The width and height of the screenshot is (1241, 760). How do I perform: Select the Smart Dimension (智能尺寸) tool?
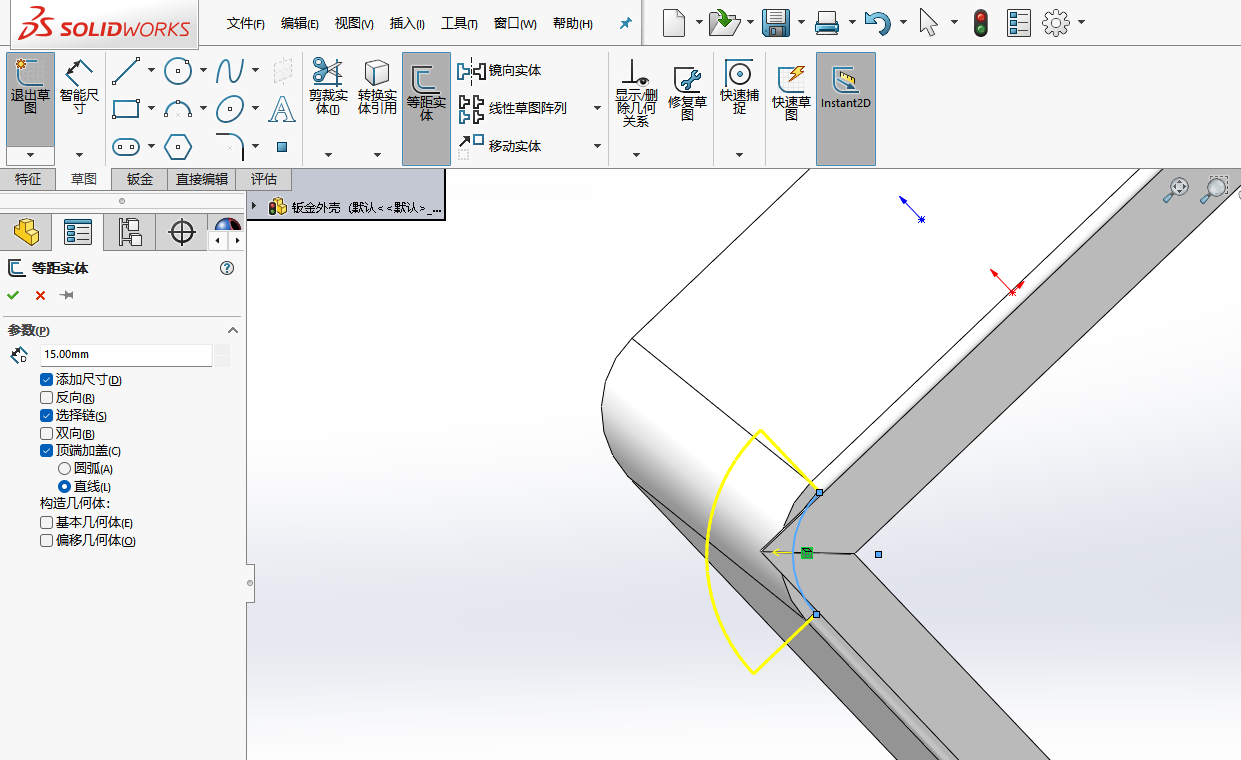click(x=79, y=85)
